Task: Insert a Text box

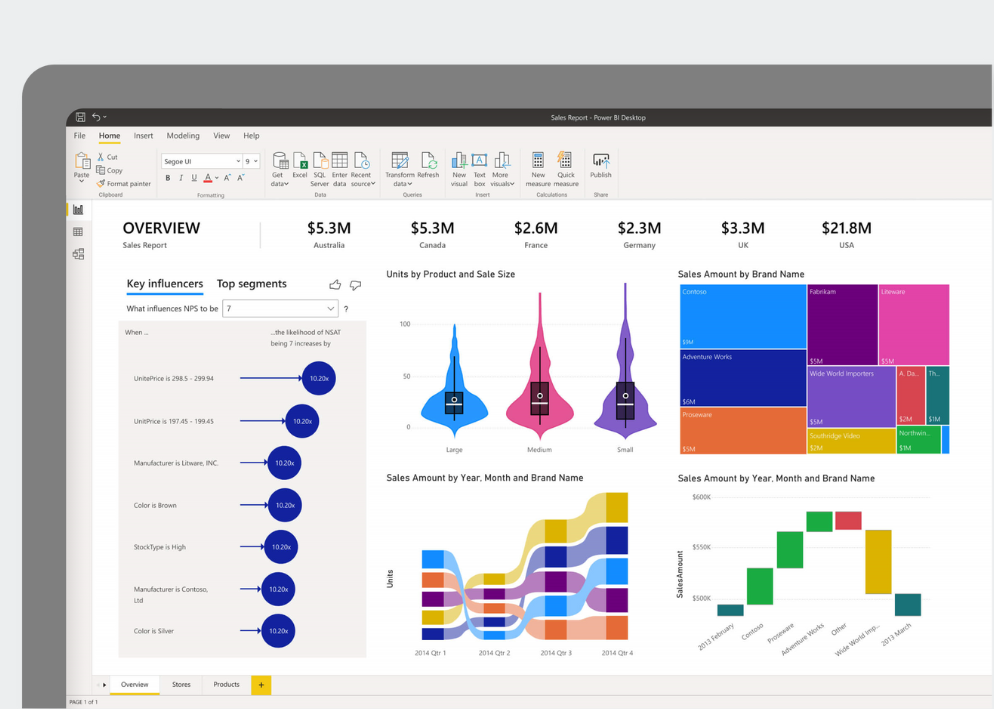Action: tap(479, 169)
